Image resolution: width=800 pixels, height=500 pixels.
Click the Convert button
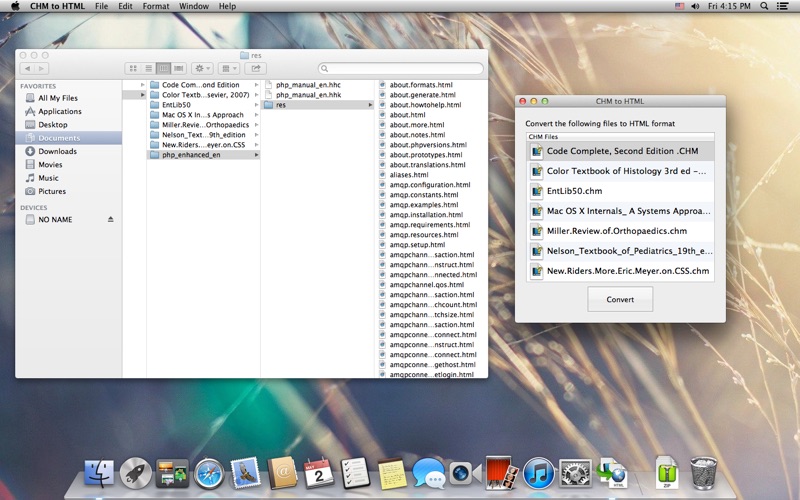pyautogui.click(x=620, y=299)
